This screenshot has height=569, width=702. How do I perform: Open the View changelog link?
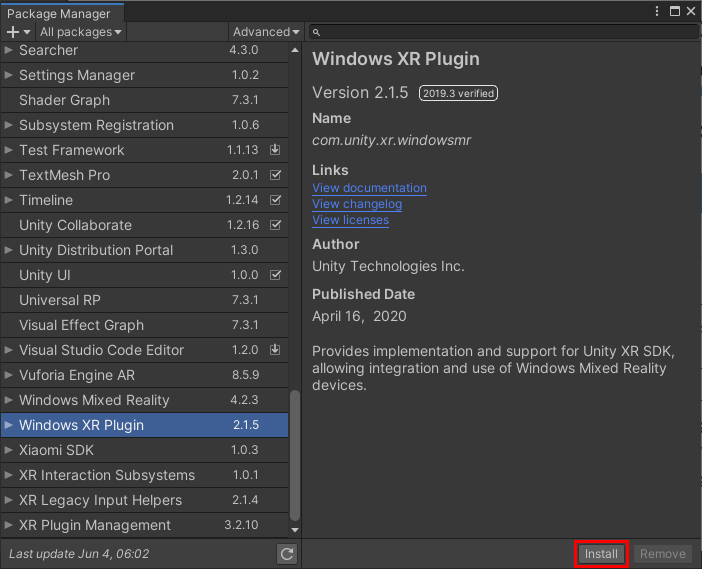point(357,204)
